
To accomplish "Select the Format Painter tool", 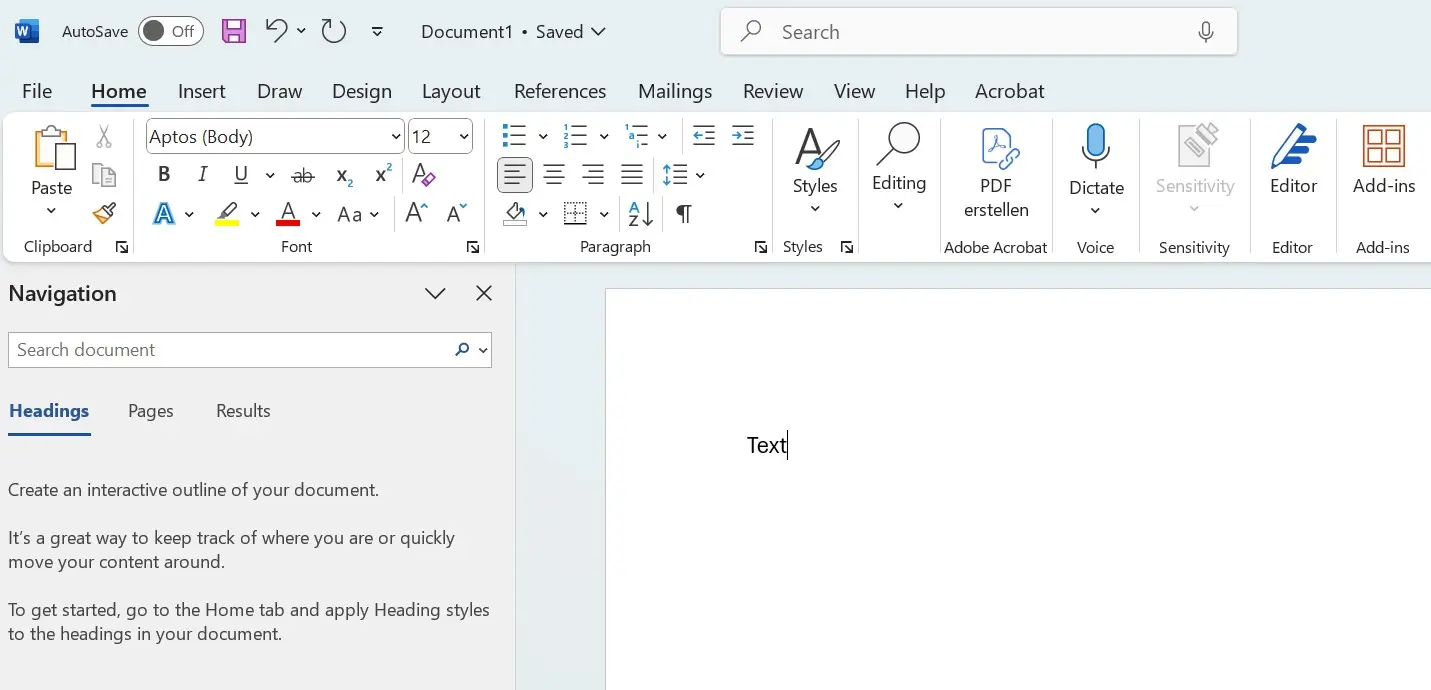I will click(103, 213).
